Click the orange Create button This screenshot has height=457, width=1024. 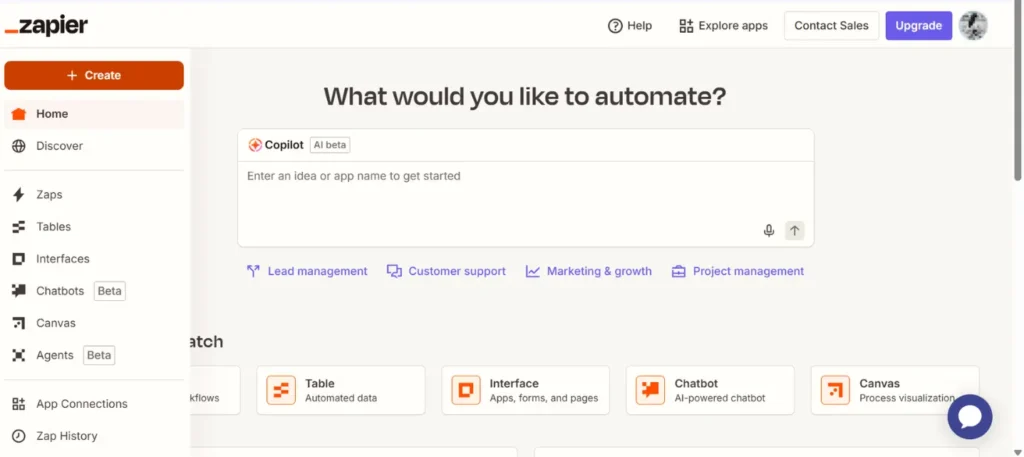(x=94, y=75)
